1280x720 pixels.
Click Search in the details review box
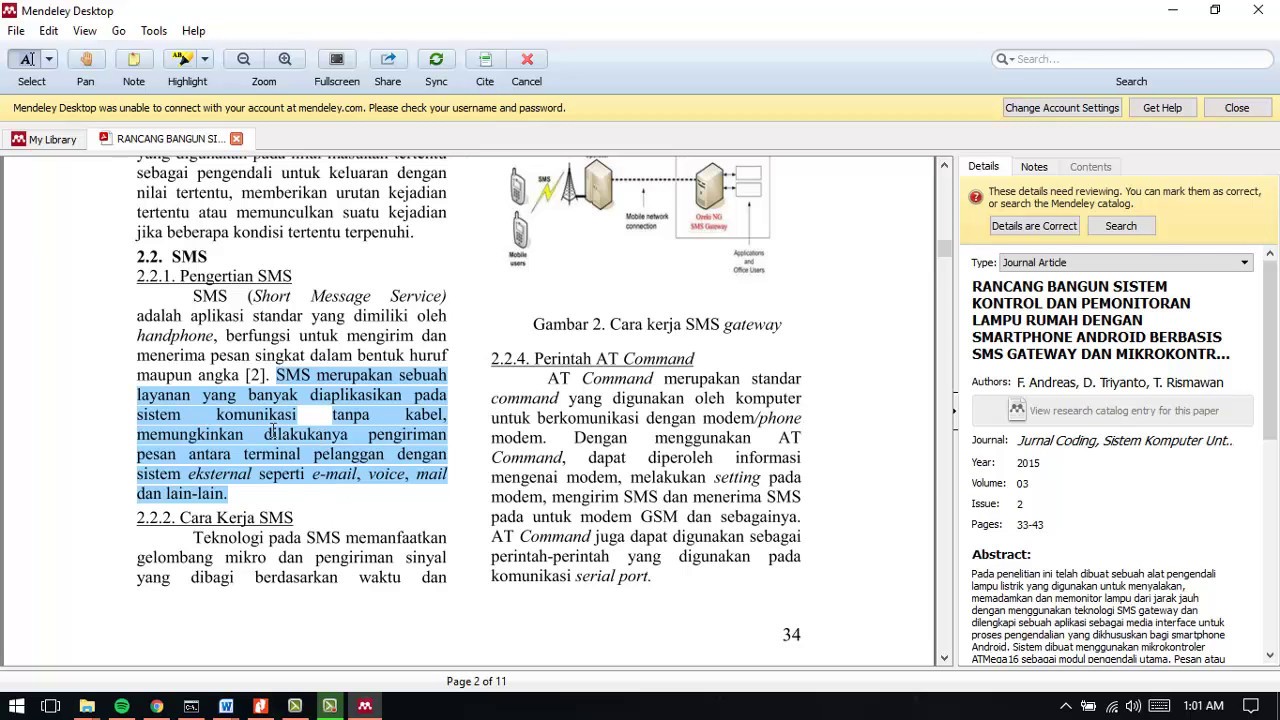(1121, 226)
